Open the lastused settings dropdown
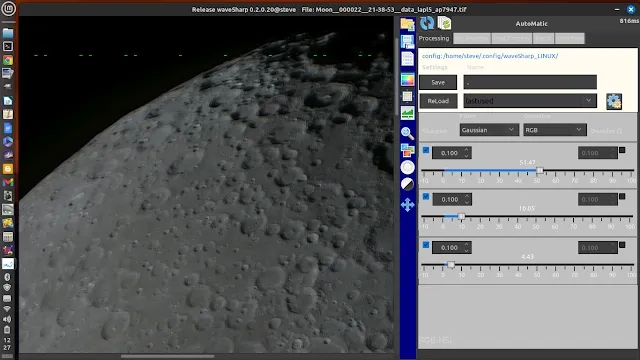Screen dimensions: 640x360 [x=529, y=101]
